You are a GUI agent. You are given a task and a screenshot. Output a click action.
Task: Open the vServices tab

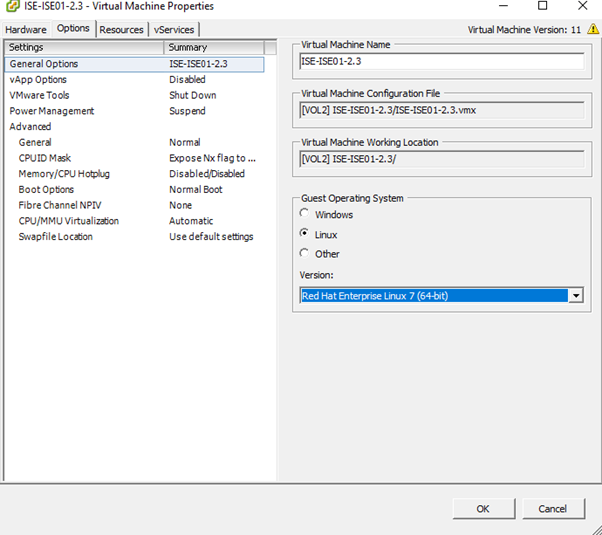pyautogui.click(x=174, y=30)
